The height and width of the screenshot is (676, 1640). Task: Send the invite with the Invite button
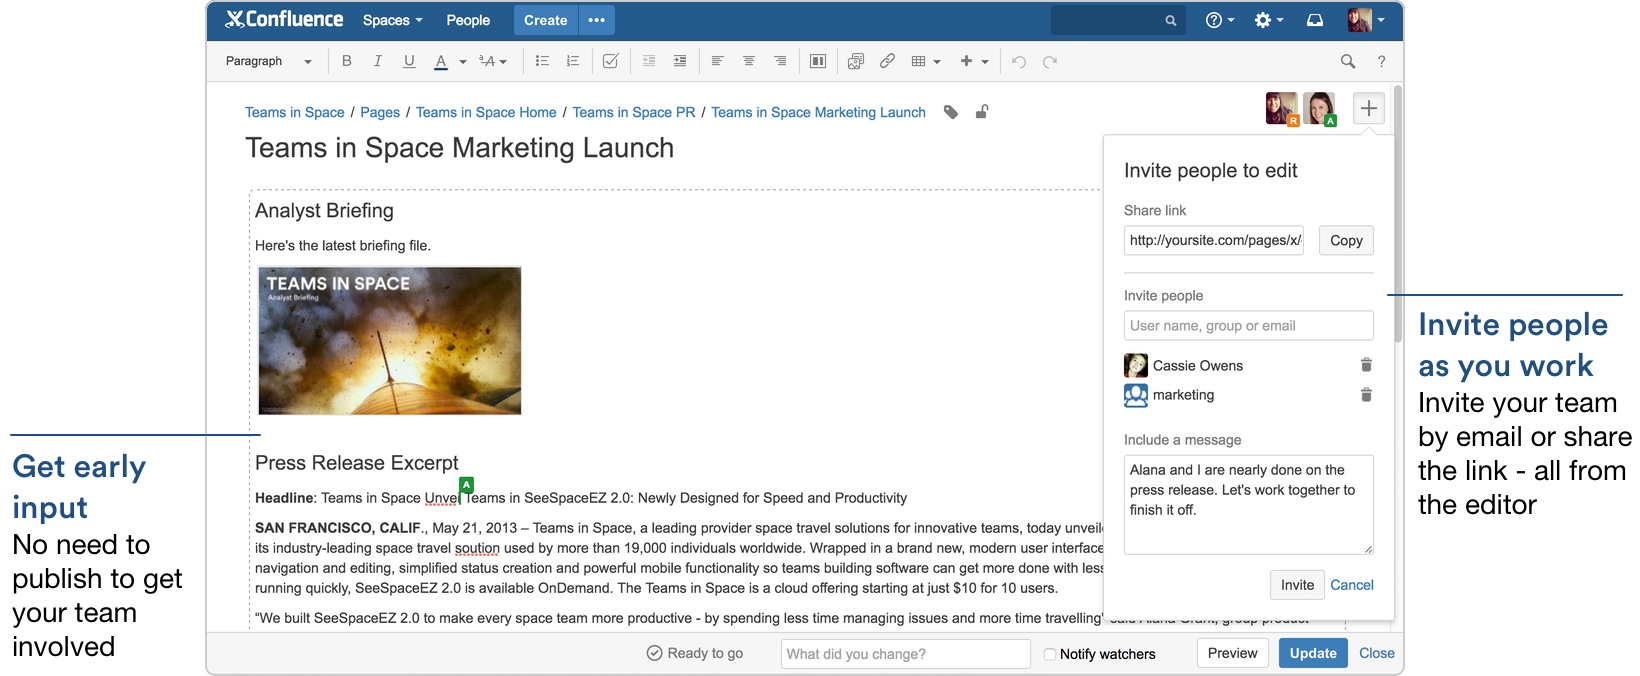[1298, 585]
